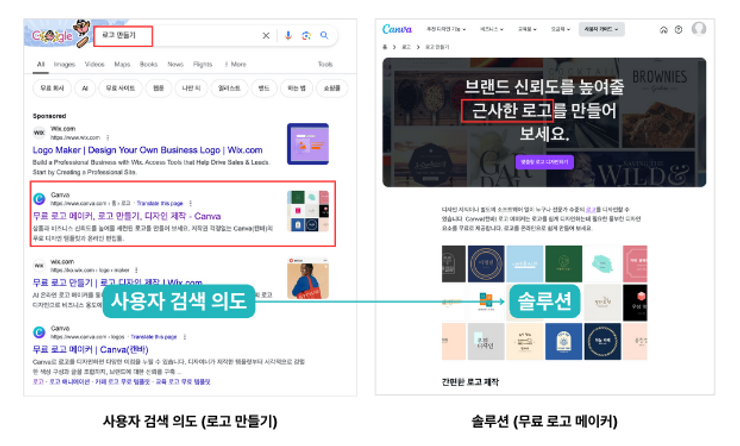The width and height of the screenshot is (740, 446).
Task: Open the Logo Maker Wix.com ad link
Action: tap(147, 150)
